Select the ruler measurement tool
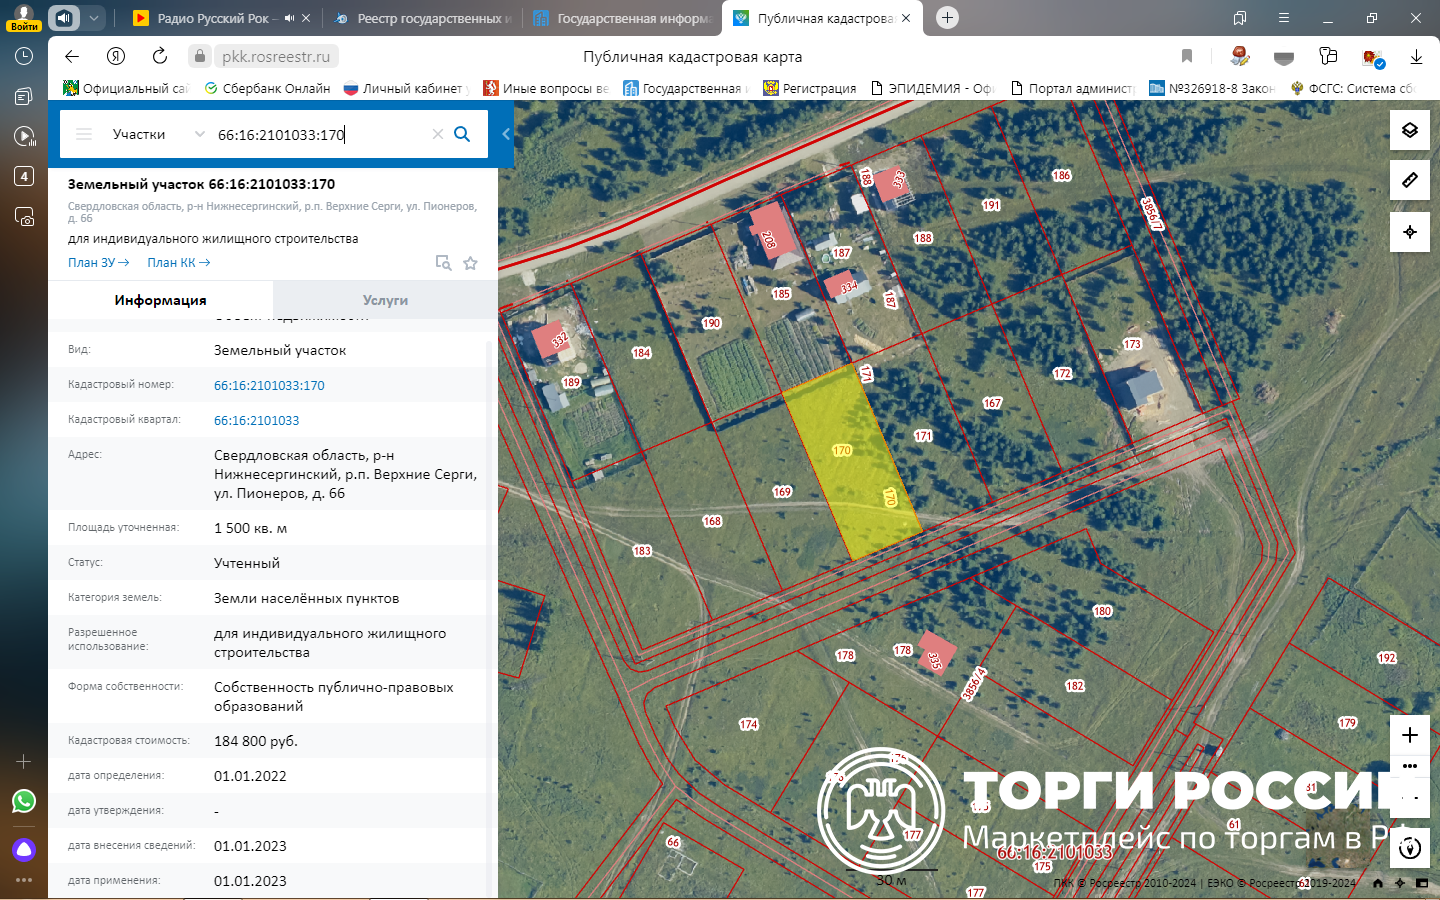Viewport: 1440px width, 900px height. (x=1409, y=181)
